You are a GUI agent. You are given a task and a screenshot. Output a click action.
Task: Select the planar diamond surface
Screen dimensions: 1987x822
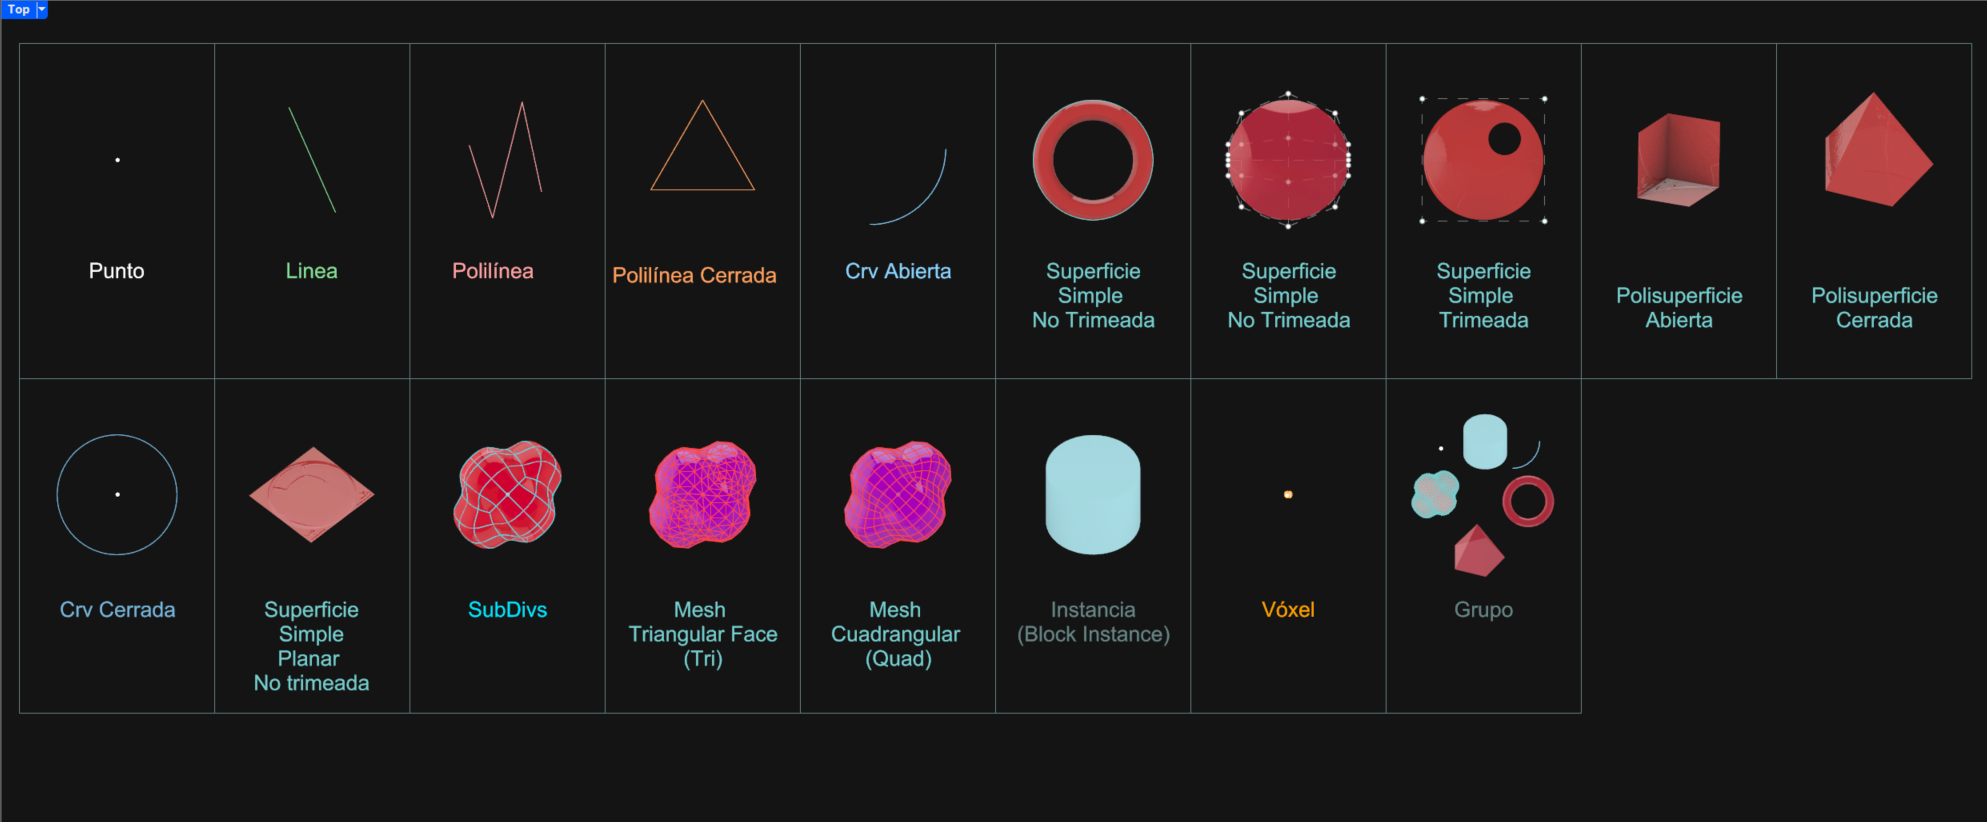(x=312, y=494)
